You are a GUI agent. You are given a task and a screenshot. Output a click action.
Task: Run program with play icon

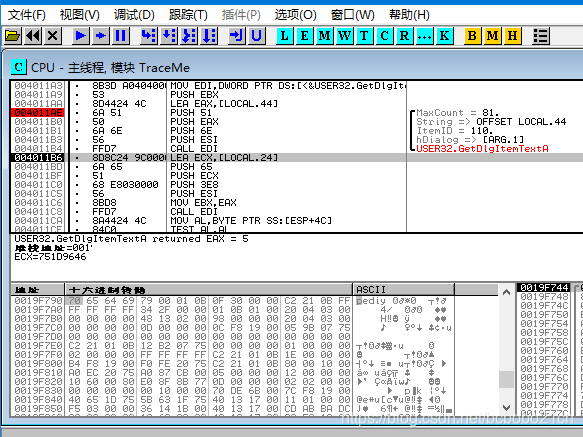(x=81, y=36)
